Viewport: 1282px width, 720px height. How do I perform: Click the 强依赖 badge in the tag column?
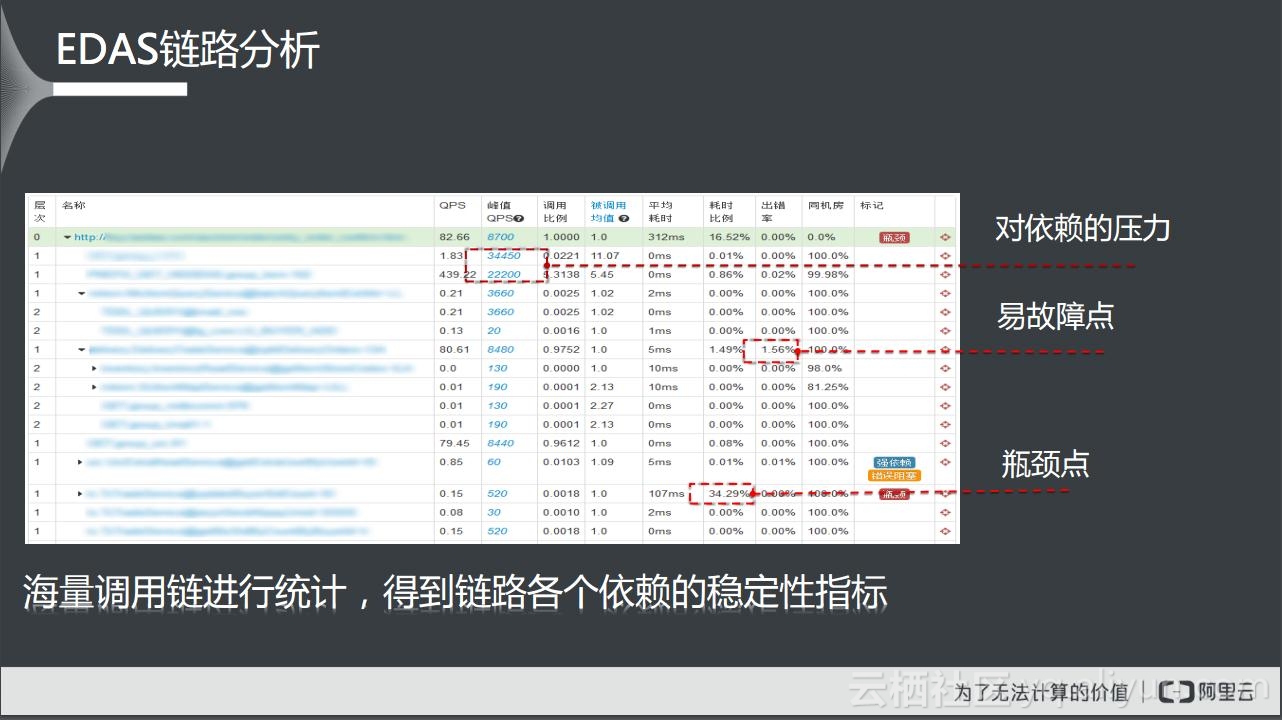tap(893, 461)
